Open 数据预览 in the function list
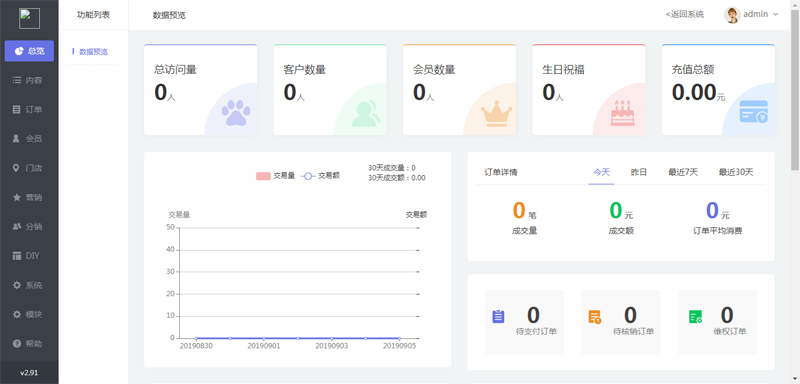The height and width of the screenshot is (384, 800). point(93,52)
